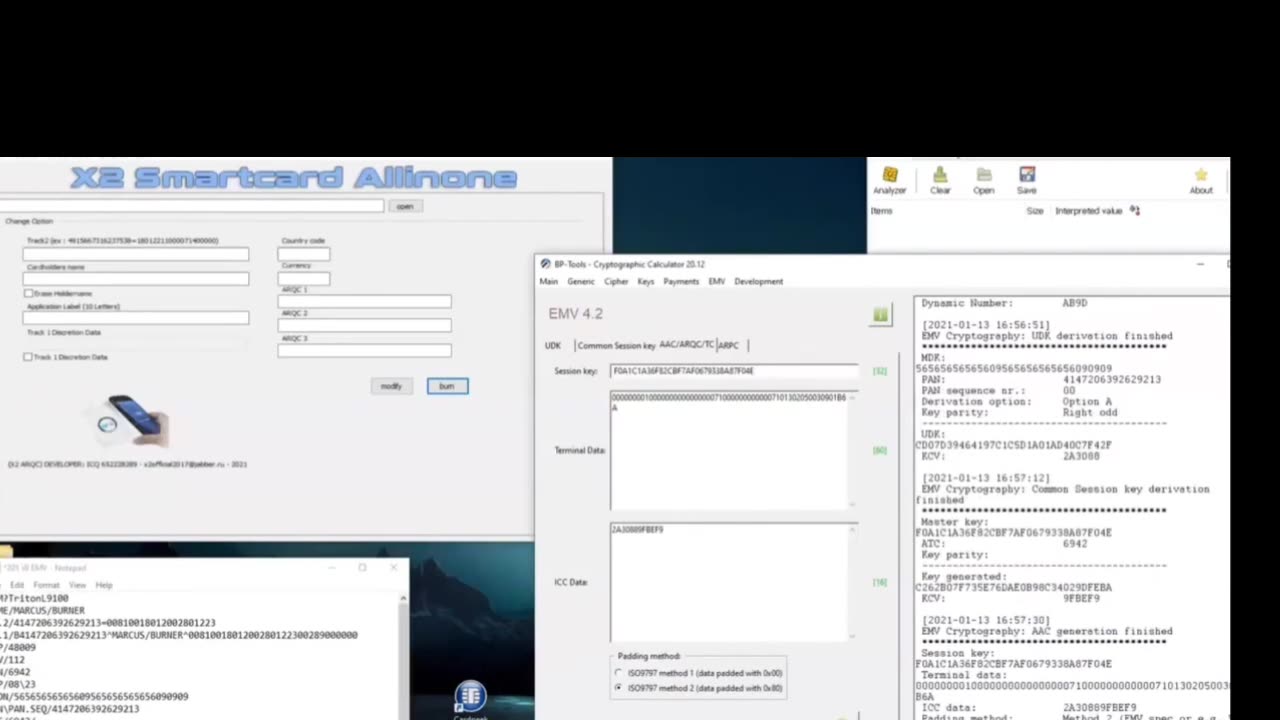Image resolution: width=1280 pixels, height=720 pixels.
Task: Click the Open folder icon in Analyzer window
Action: [x=984, y=181]
